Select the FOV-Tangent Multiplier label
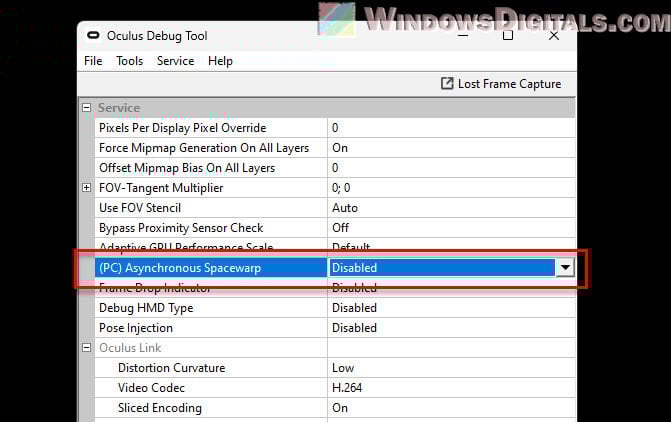 click(x=161, y=188)
